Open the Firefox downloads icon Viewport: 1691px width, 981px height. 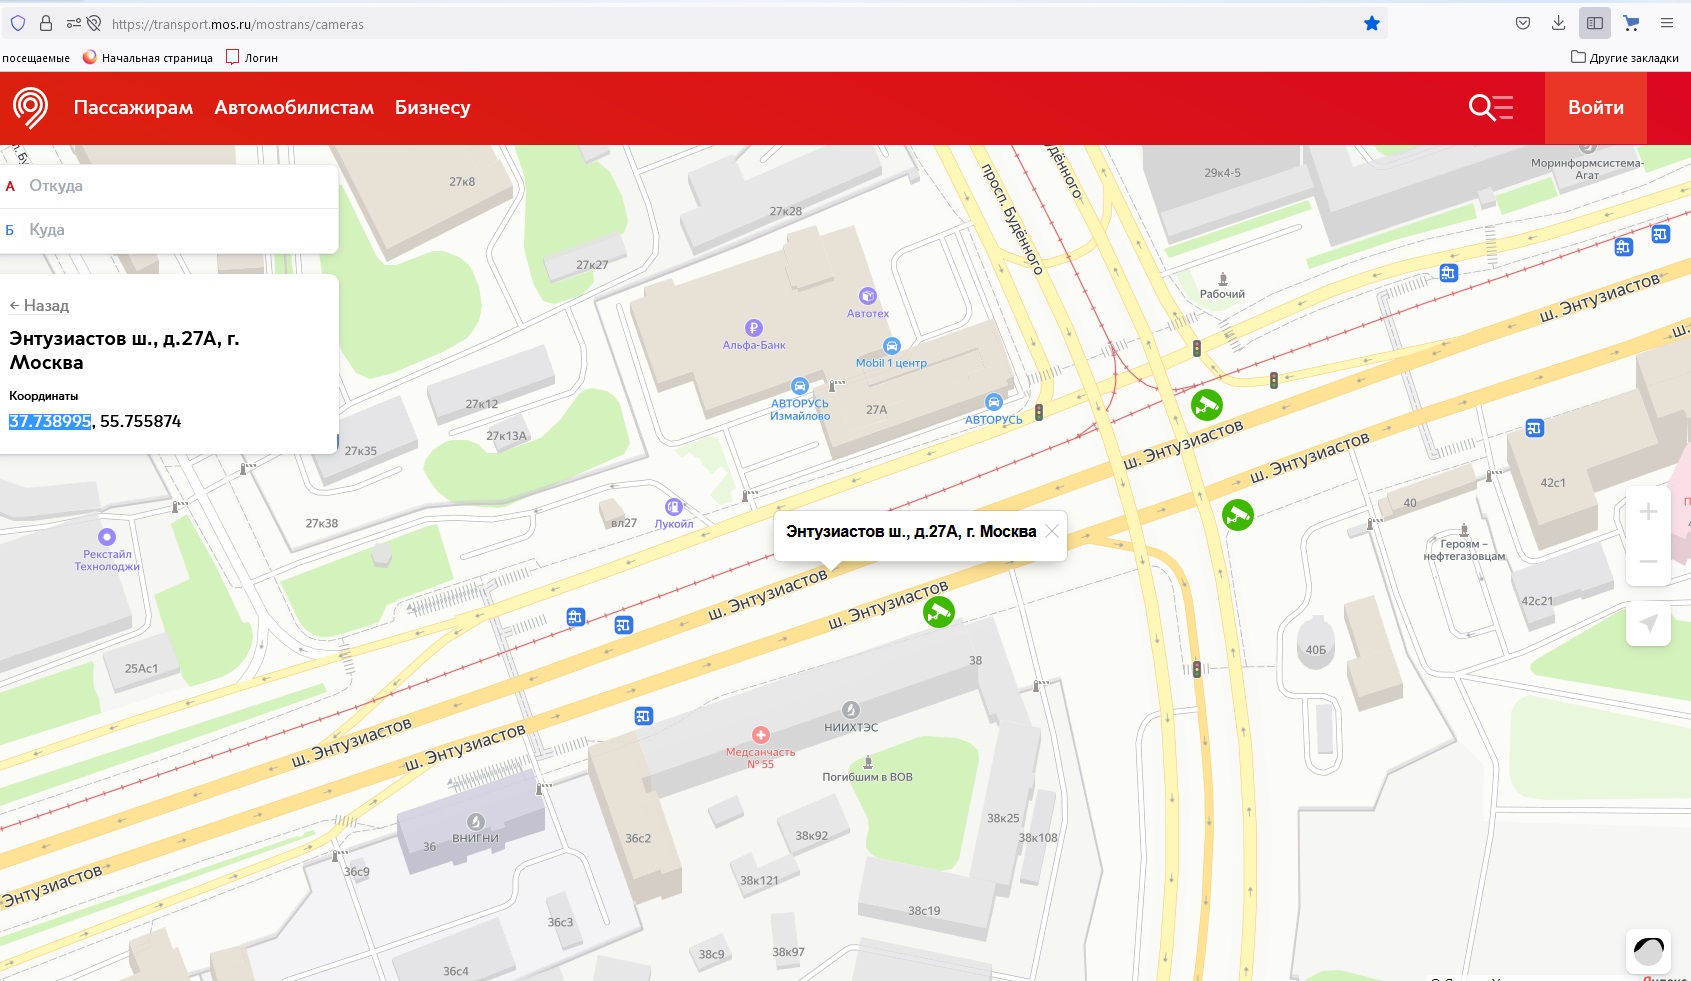[1558, 24]
